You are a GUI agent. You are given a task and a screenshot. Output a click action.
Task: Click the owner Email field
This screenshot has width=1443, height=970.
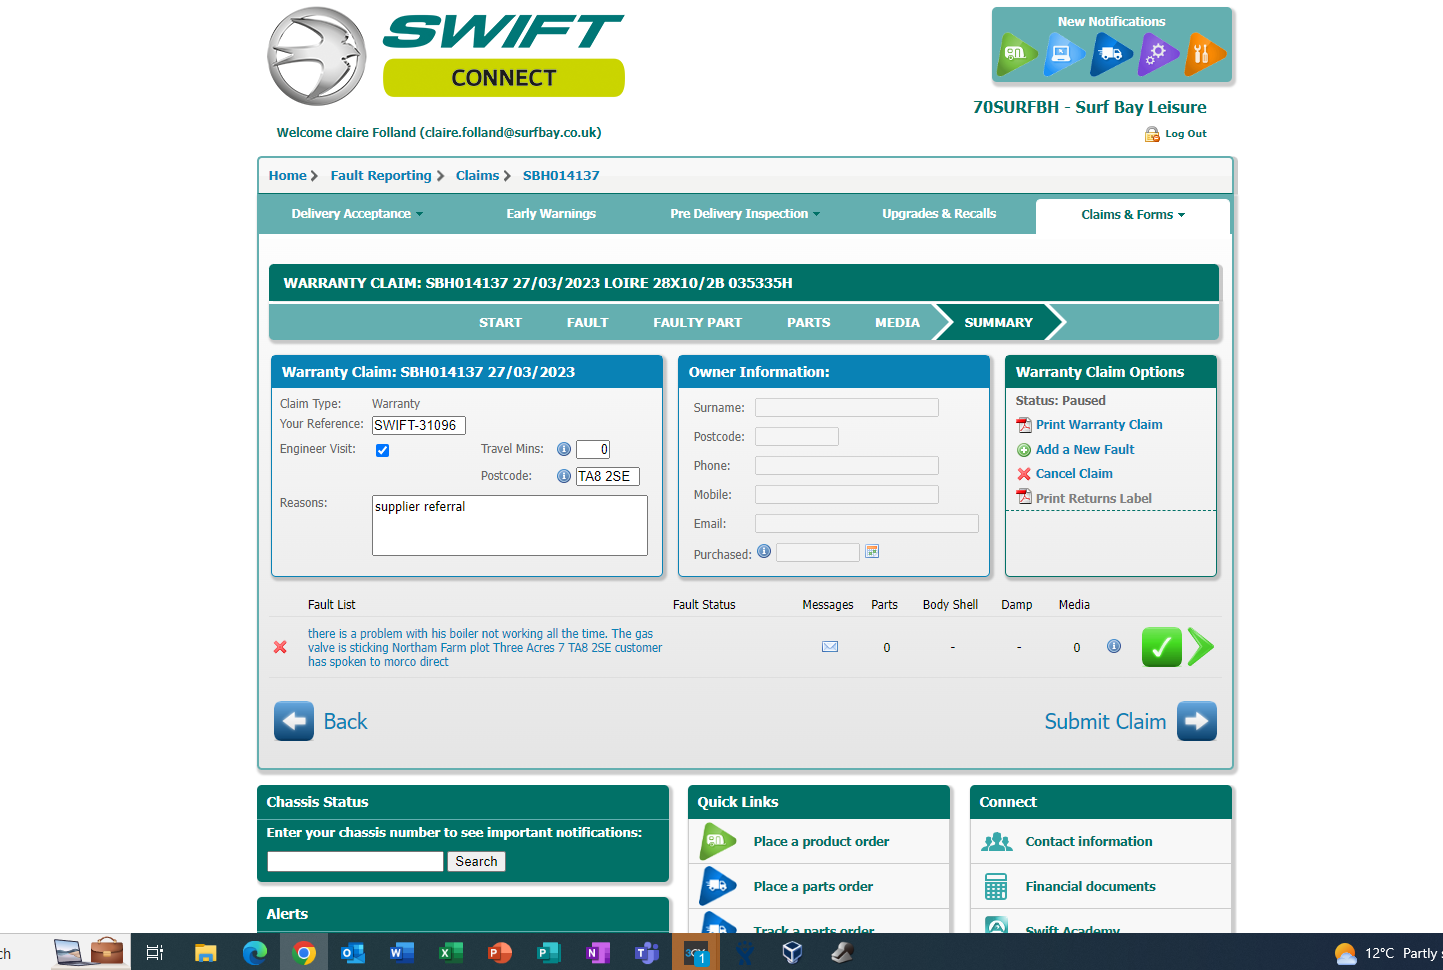pyautogui.click(x=867, y=524)
